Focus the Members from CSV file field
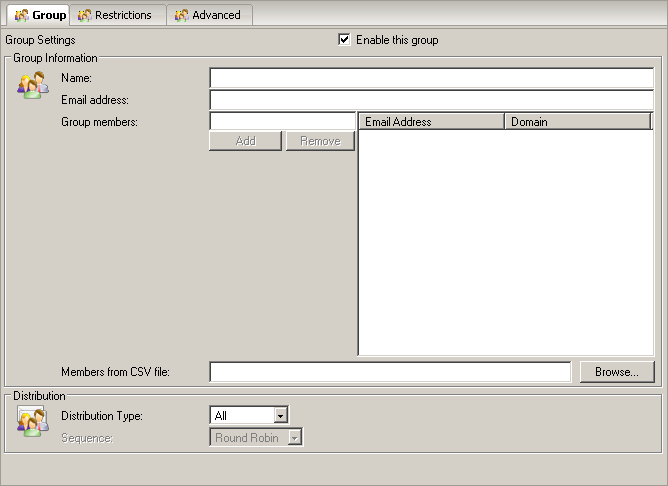Screen dimensions: 668x486 (390, 372)
